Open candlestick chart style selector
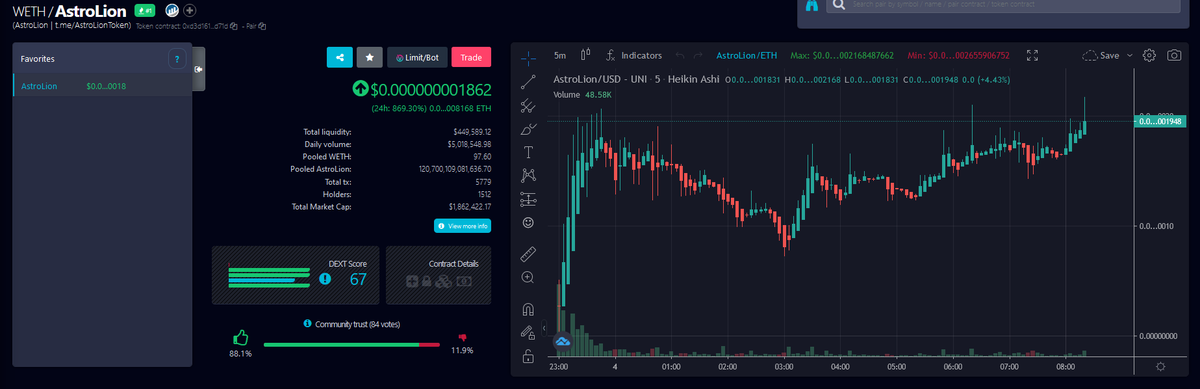This screenshot has height=389, width=1200. point(587,55)
